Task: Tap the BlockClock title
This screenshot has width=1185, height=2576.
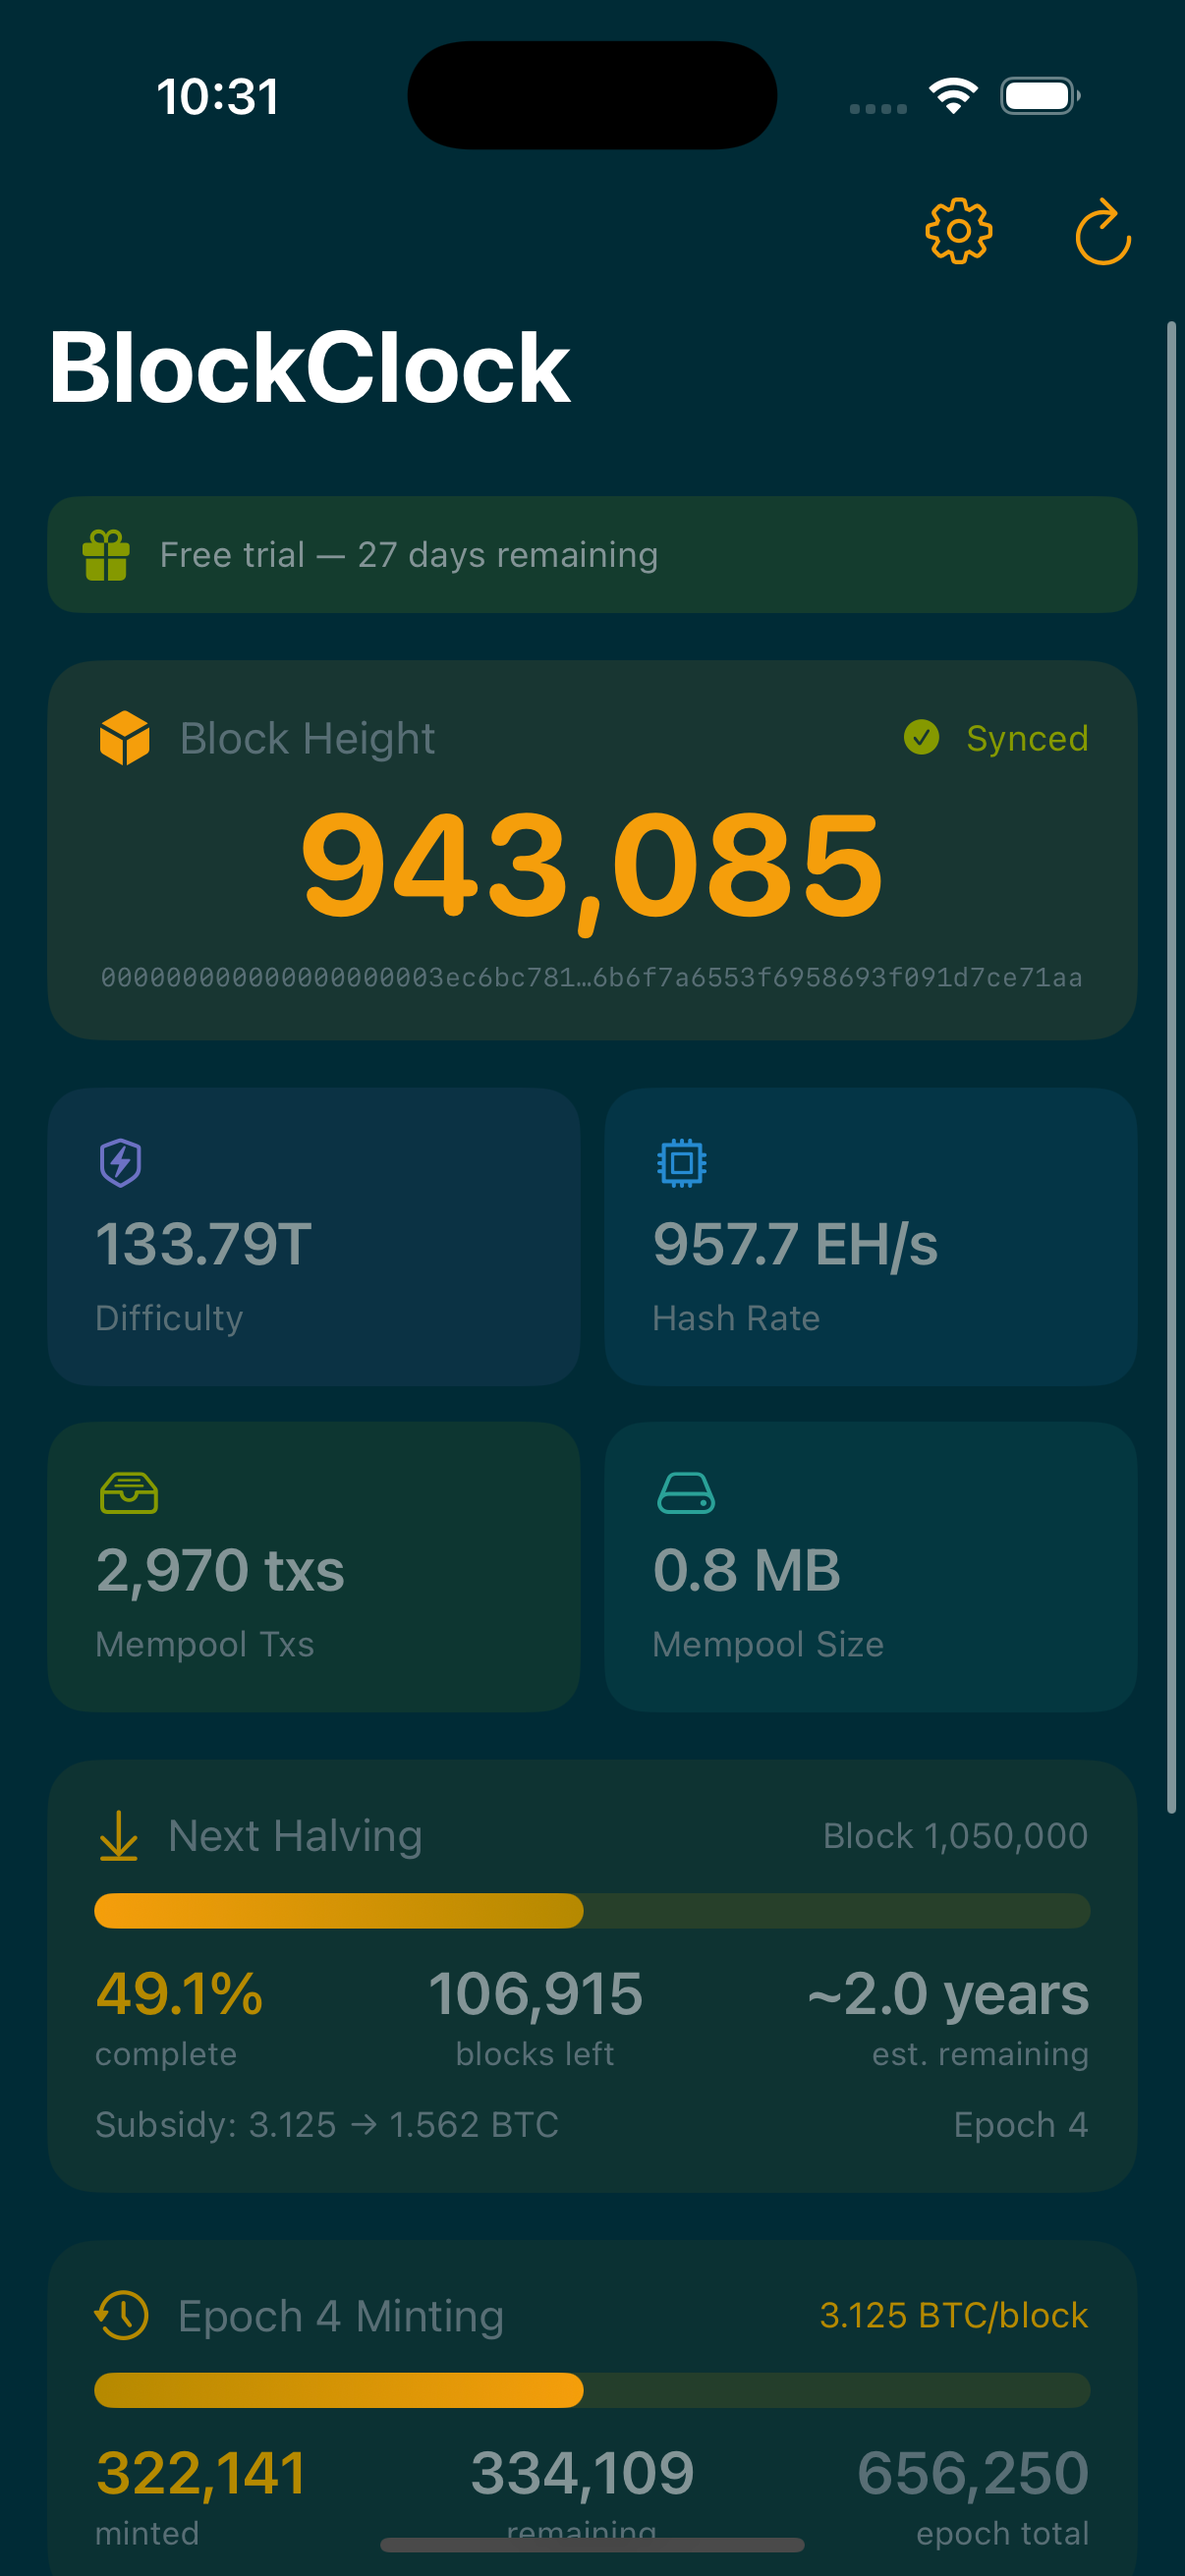Action: click(309, 368)
